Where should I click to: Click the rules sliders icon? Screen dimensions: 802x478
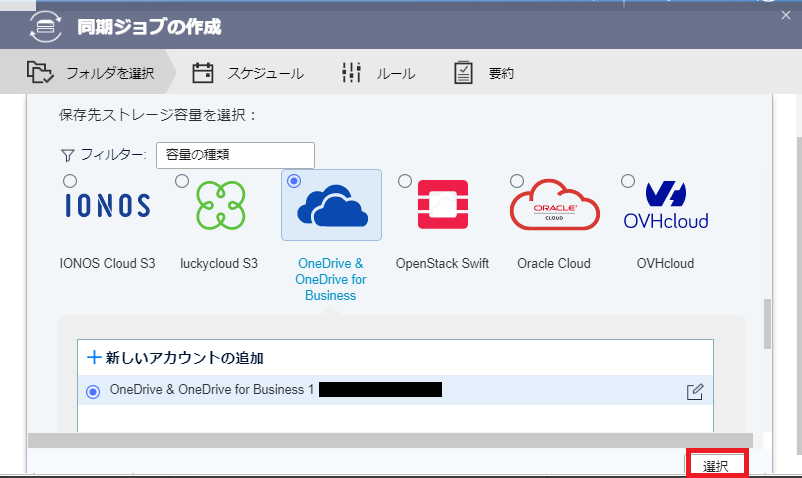click(x=351, y=73)
